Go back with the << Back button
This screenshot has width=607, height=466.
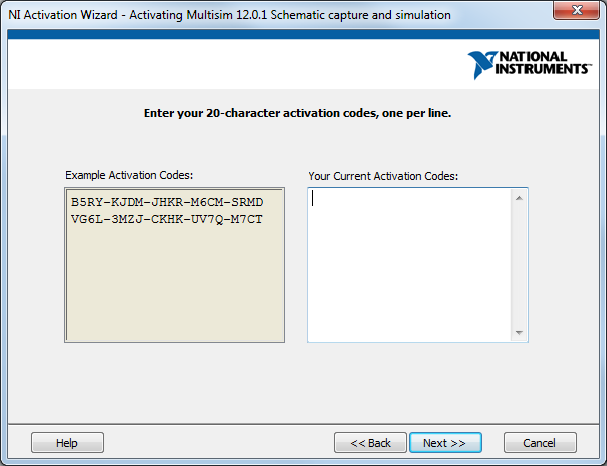pos(370,443)
